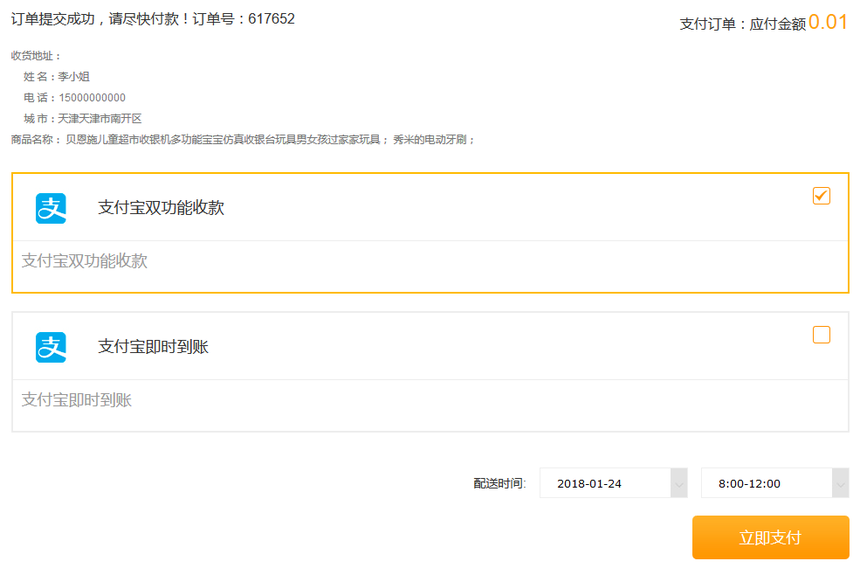Tick the 支付宝即时到账 payment checkbox
This screenshot has width=860, height=568.
(821, 335)
